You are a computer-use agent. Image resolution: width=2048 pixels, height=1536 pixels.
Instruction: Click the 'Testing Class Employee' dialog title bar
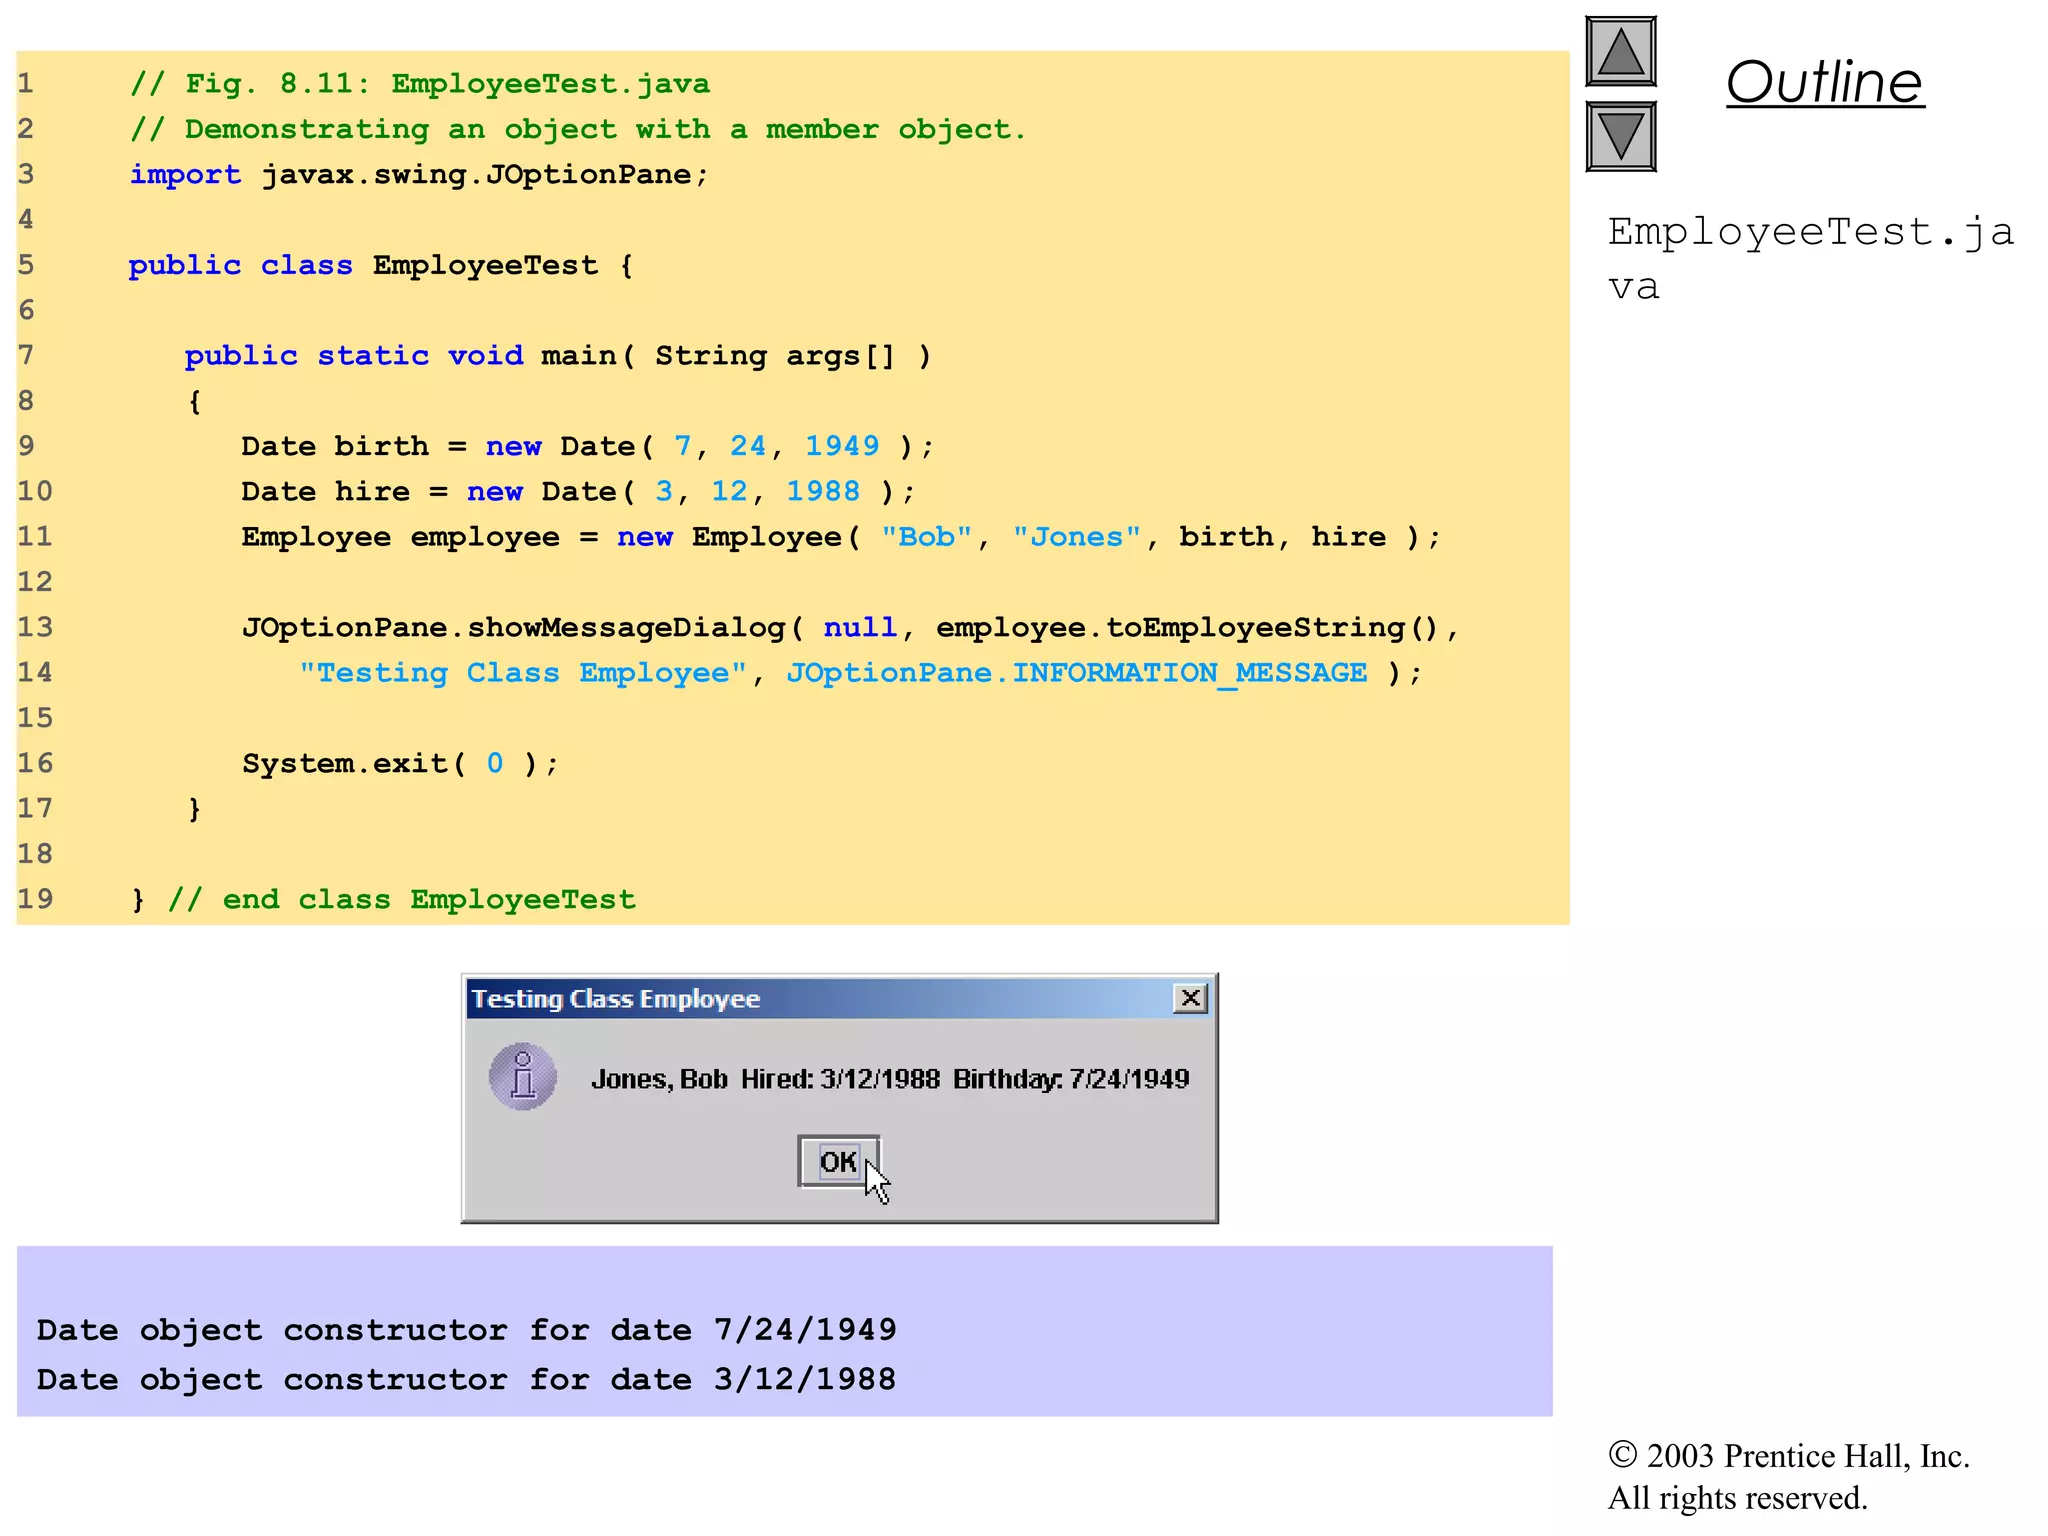pyautogui.click(x=838, y=999)
